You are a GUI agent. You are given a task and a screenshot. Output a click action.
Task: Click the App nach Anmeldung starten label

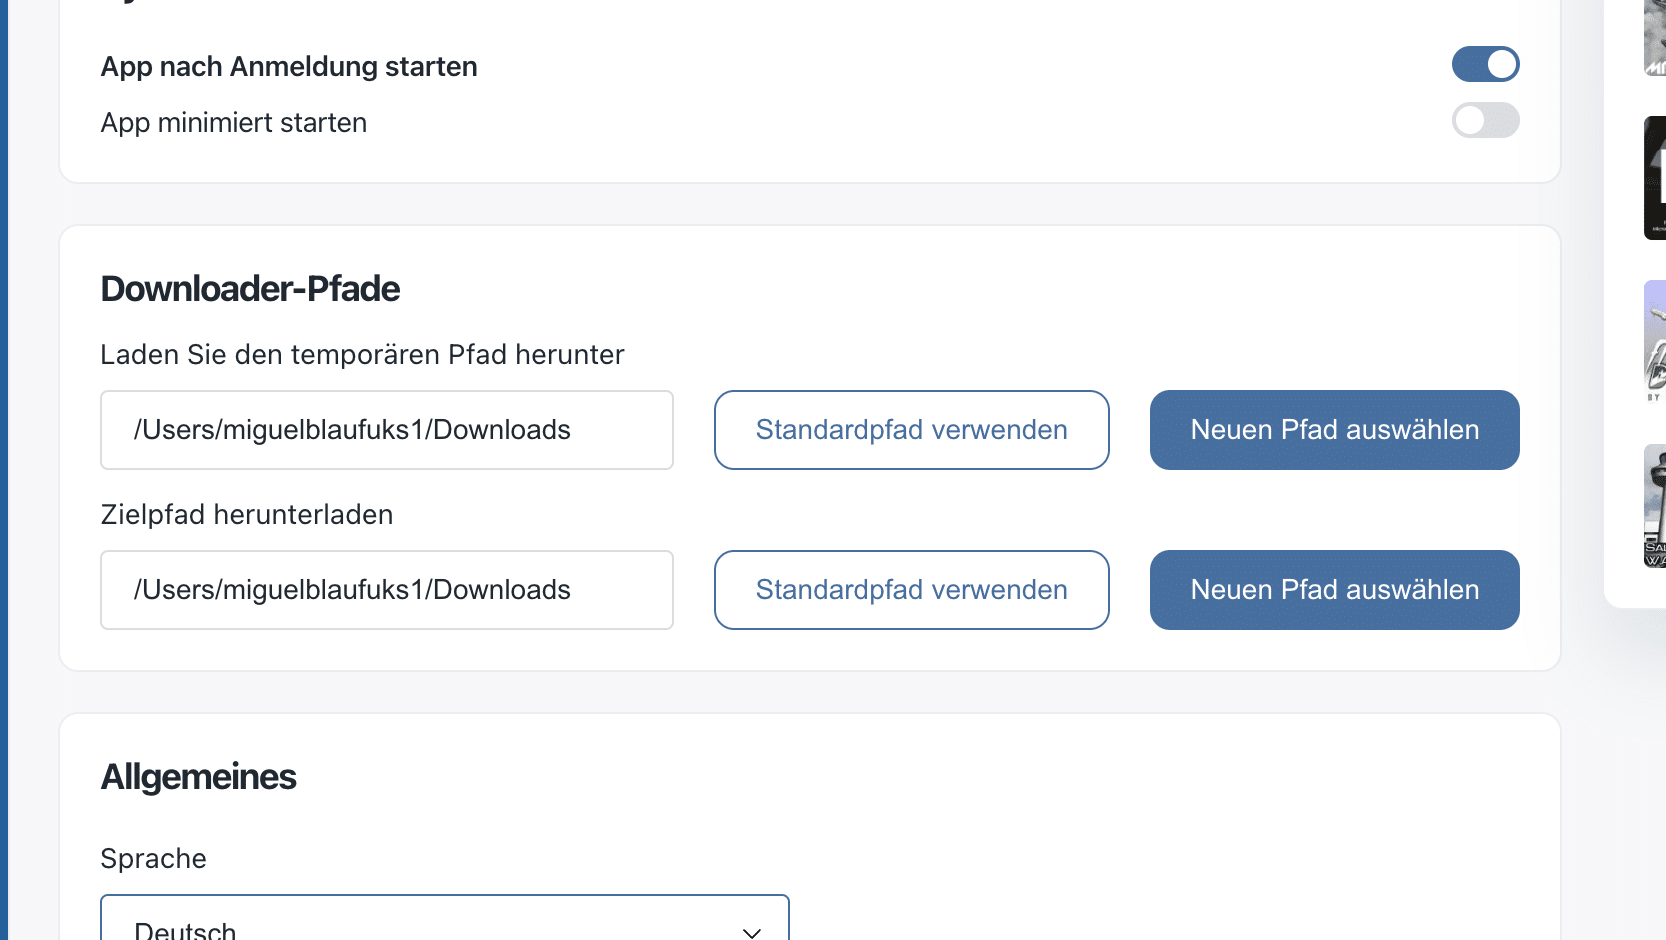(x=289, y=67)
